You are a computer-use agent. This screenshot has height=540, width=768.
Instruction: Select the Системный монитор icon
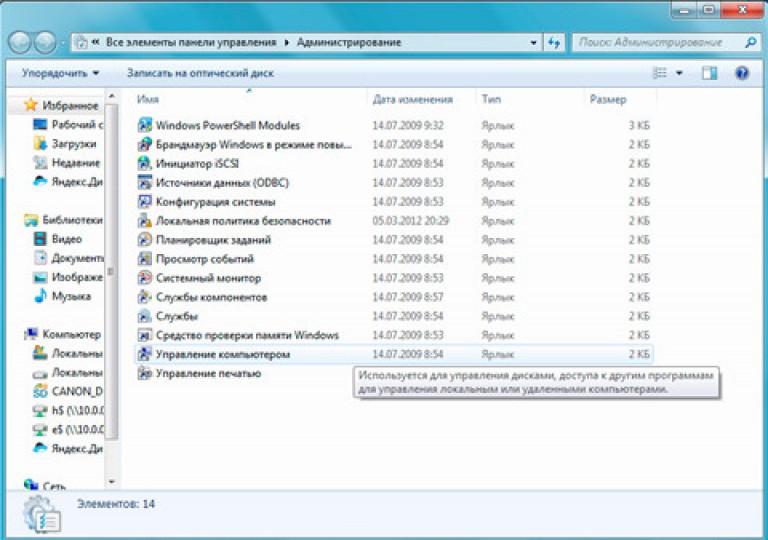[x=144, y=278]
